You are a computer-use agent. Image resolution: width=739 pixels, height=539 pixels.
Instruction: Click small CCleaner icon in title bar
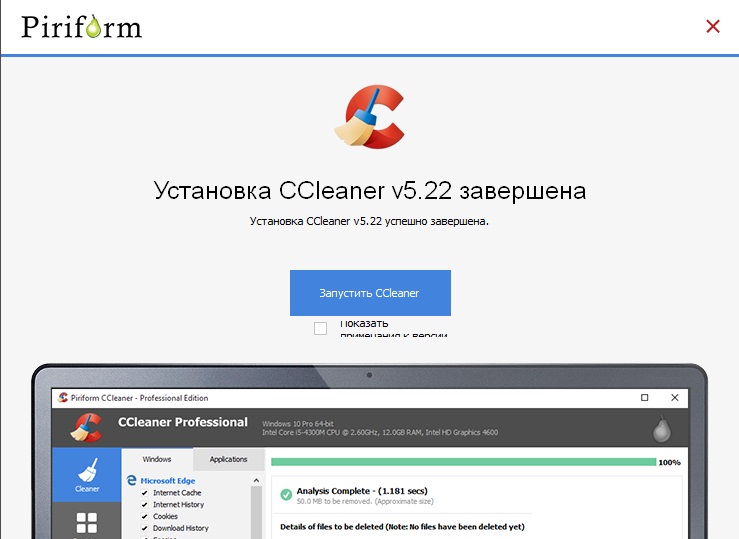pos(63,397)
